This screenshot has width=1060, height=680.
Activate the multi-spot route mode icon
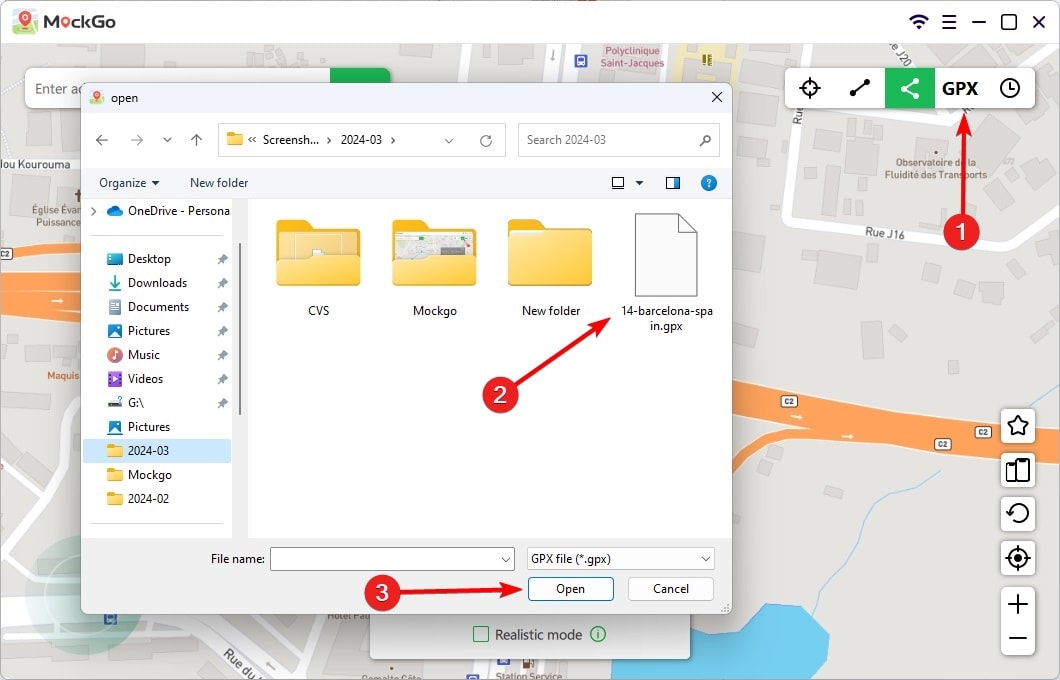pos(909,88)
